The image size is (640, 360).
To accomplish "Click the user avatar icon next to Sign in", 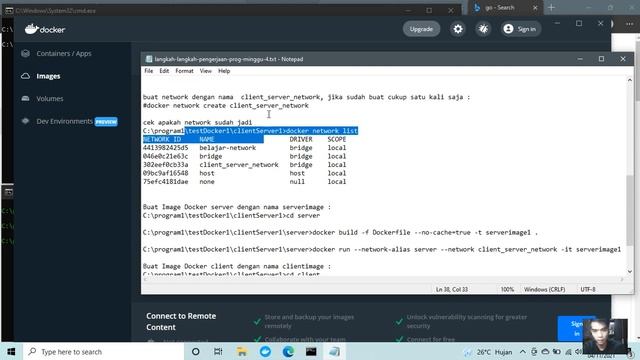I will [508, 29].
